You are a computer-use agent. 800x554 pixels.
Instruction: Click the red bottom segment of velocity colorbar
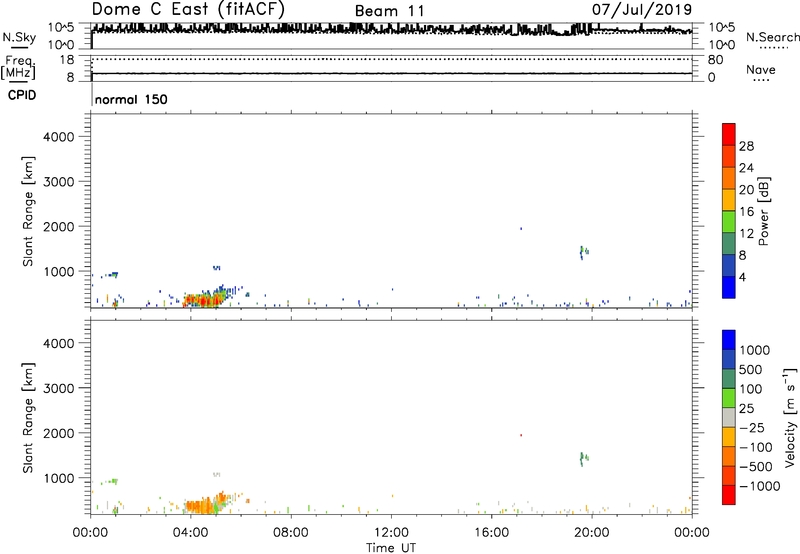coord(729,495)
